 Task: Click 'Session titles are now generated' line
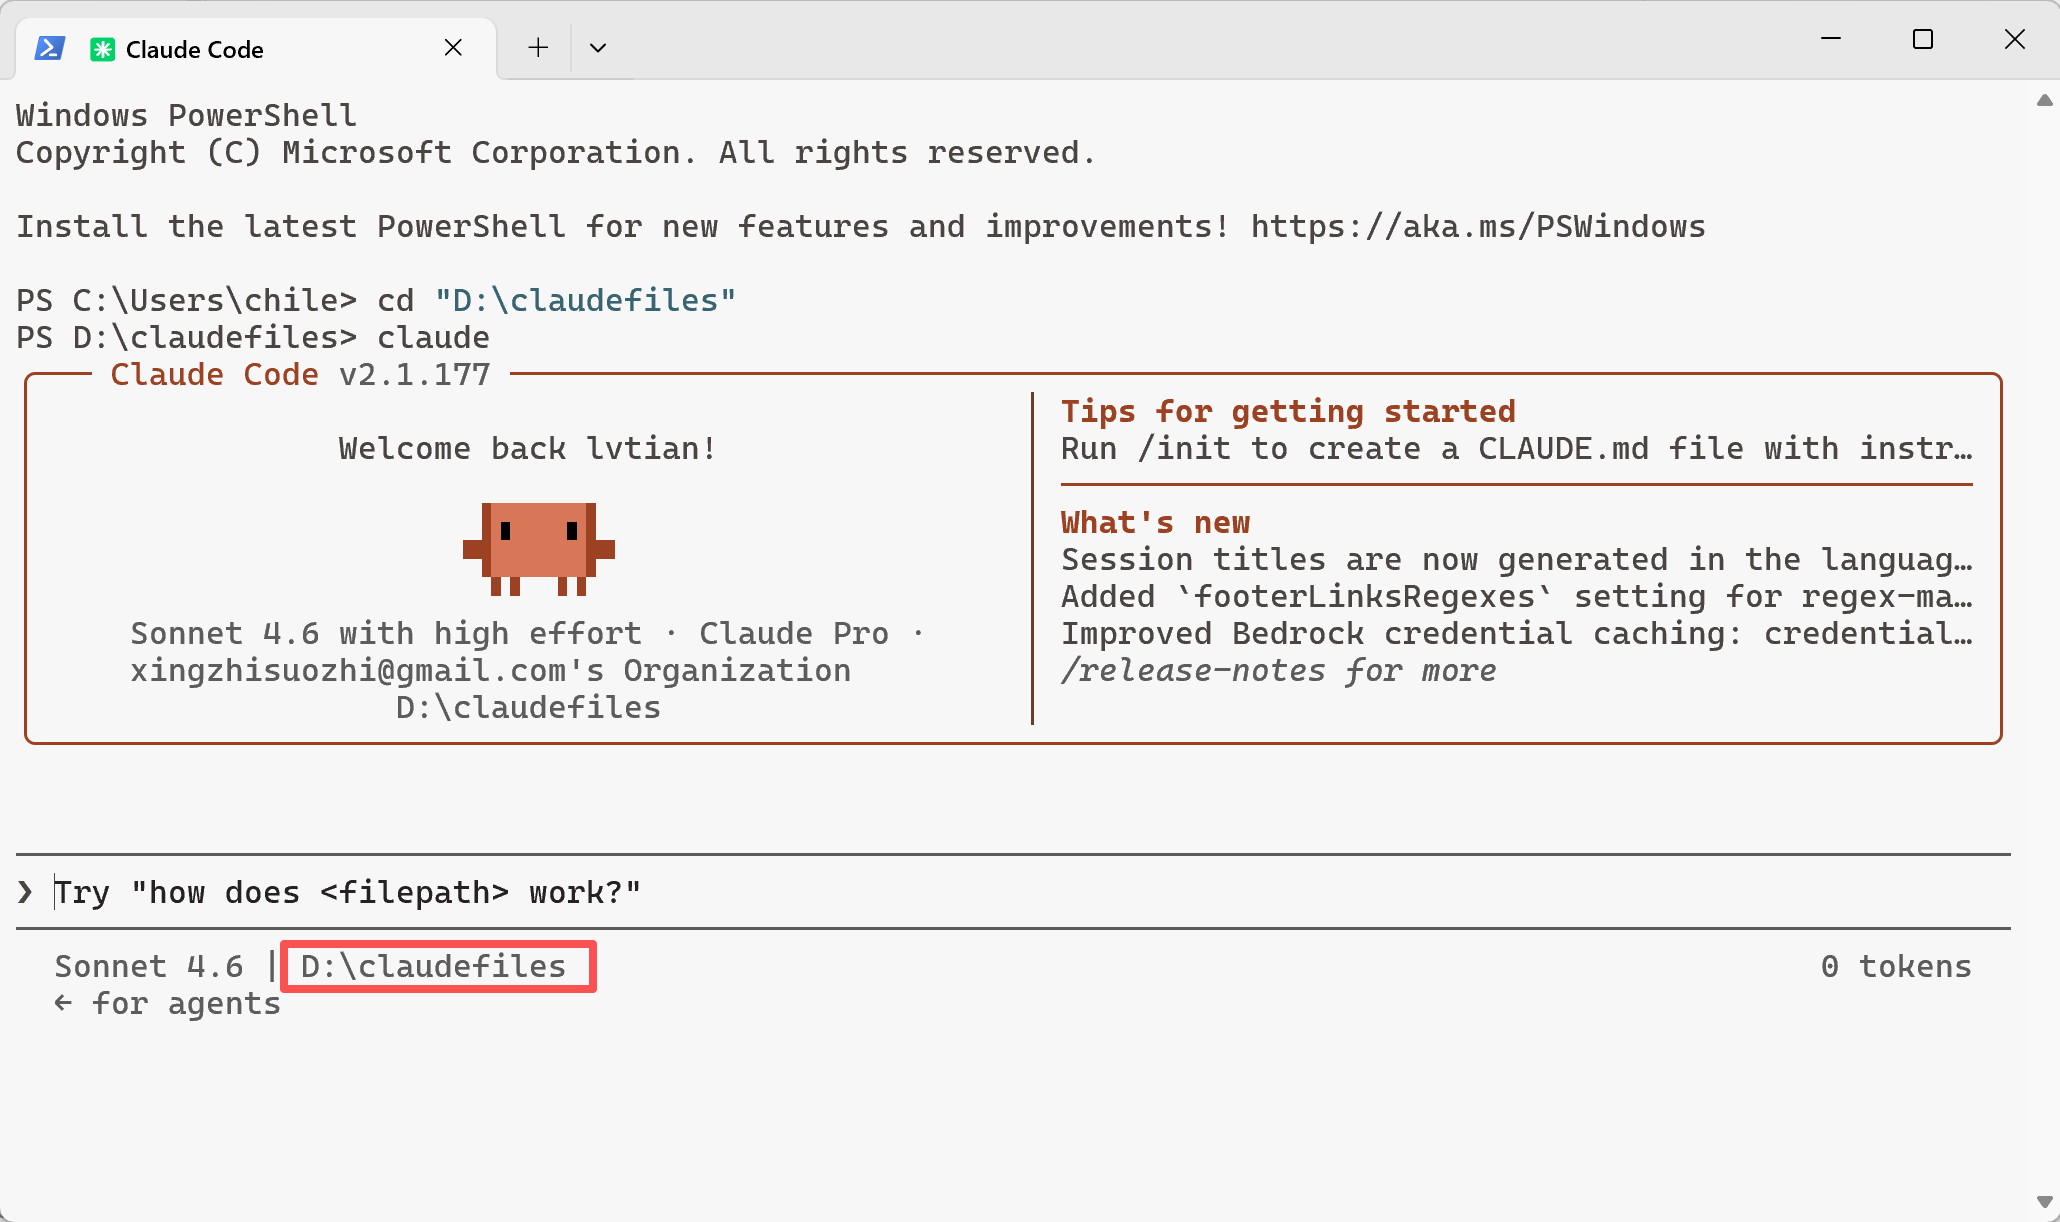coord(1516,559)
